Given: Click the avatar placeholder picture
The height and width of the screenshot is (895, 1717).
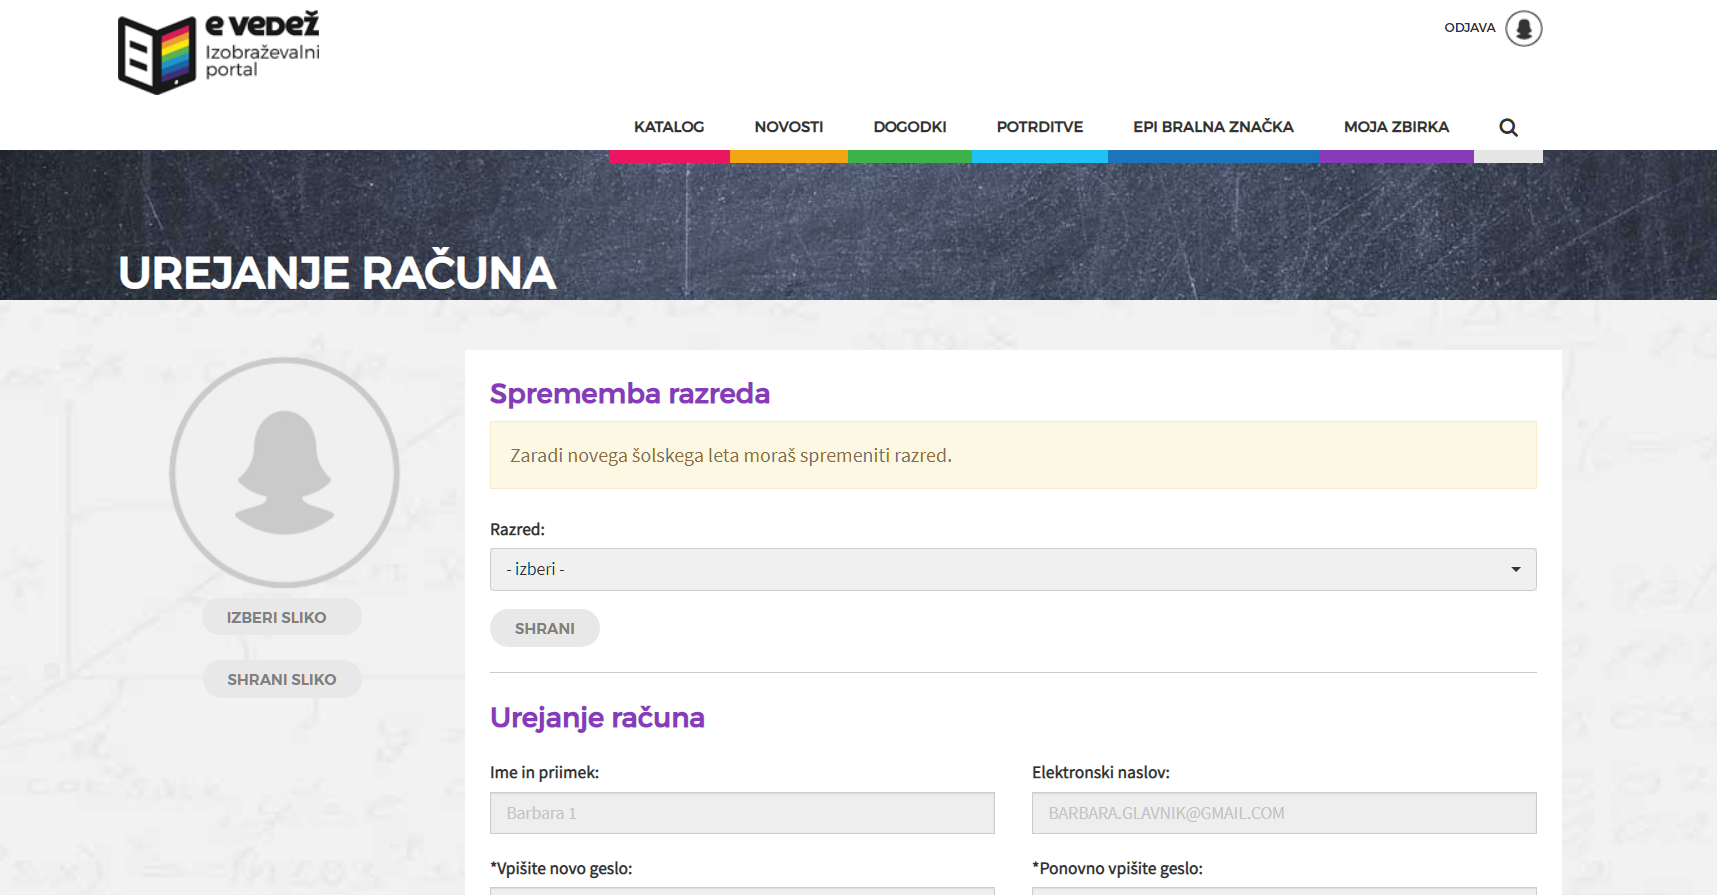Looking at the screenshot, I should click(x=285, y=472).
